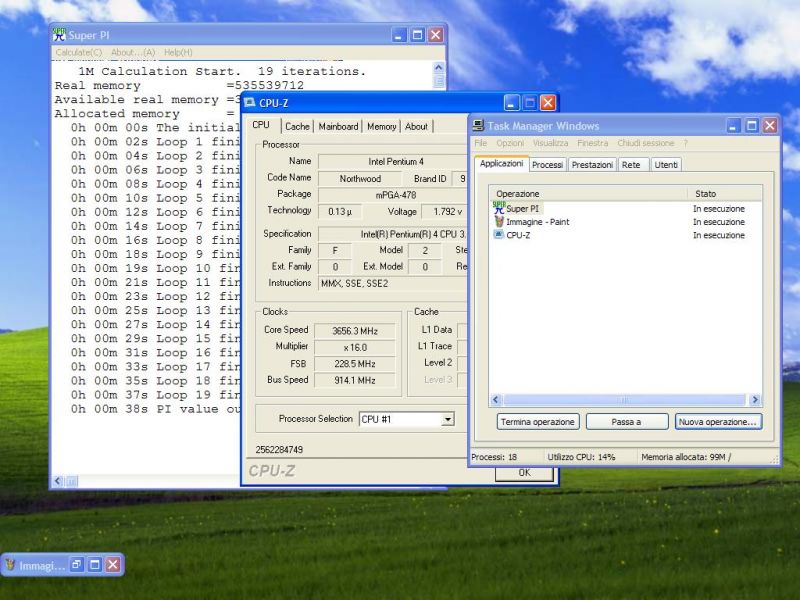800x600 pixels.
Task: Click the Core Speed value 3656.3 MHz
Action: (x=355, y=331)
